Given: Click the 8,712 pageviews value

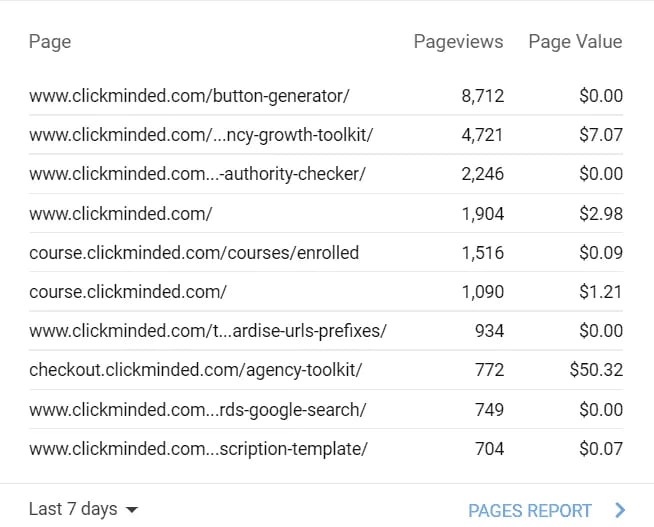Looking at the screenshot, I should click(x=482, y=96).
